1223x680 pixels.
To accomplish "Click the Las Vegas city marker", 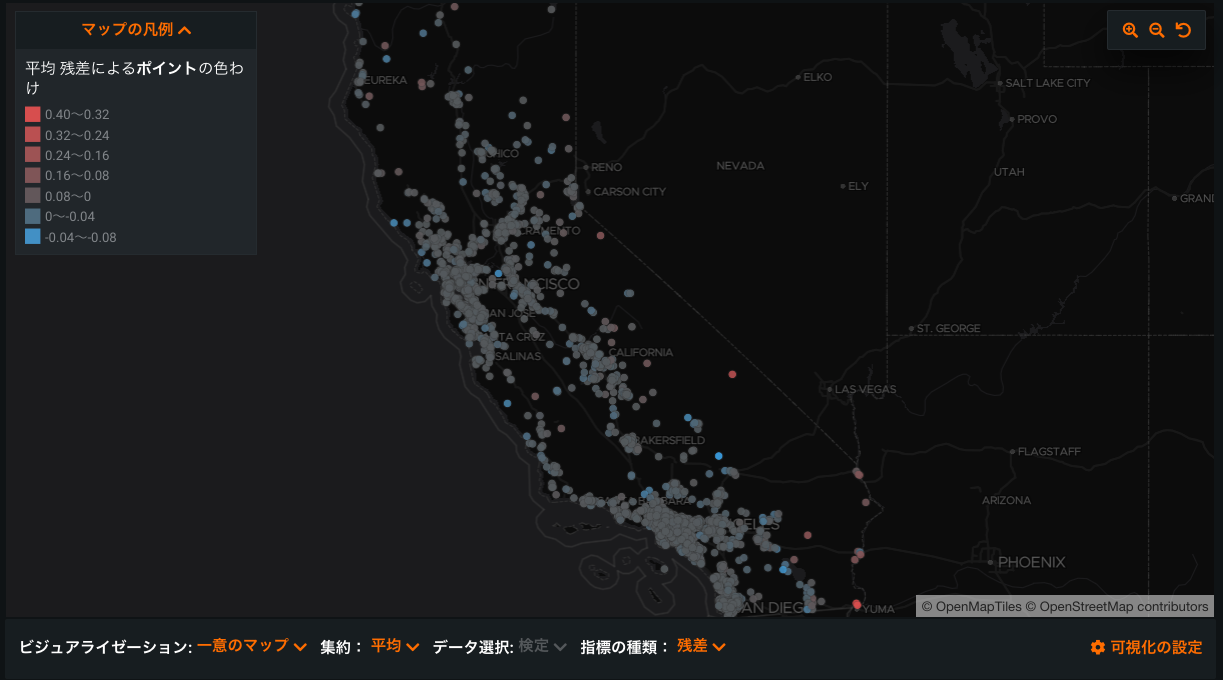I will (x=830, y=389).
